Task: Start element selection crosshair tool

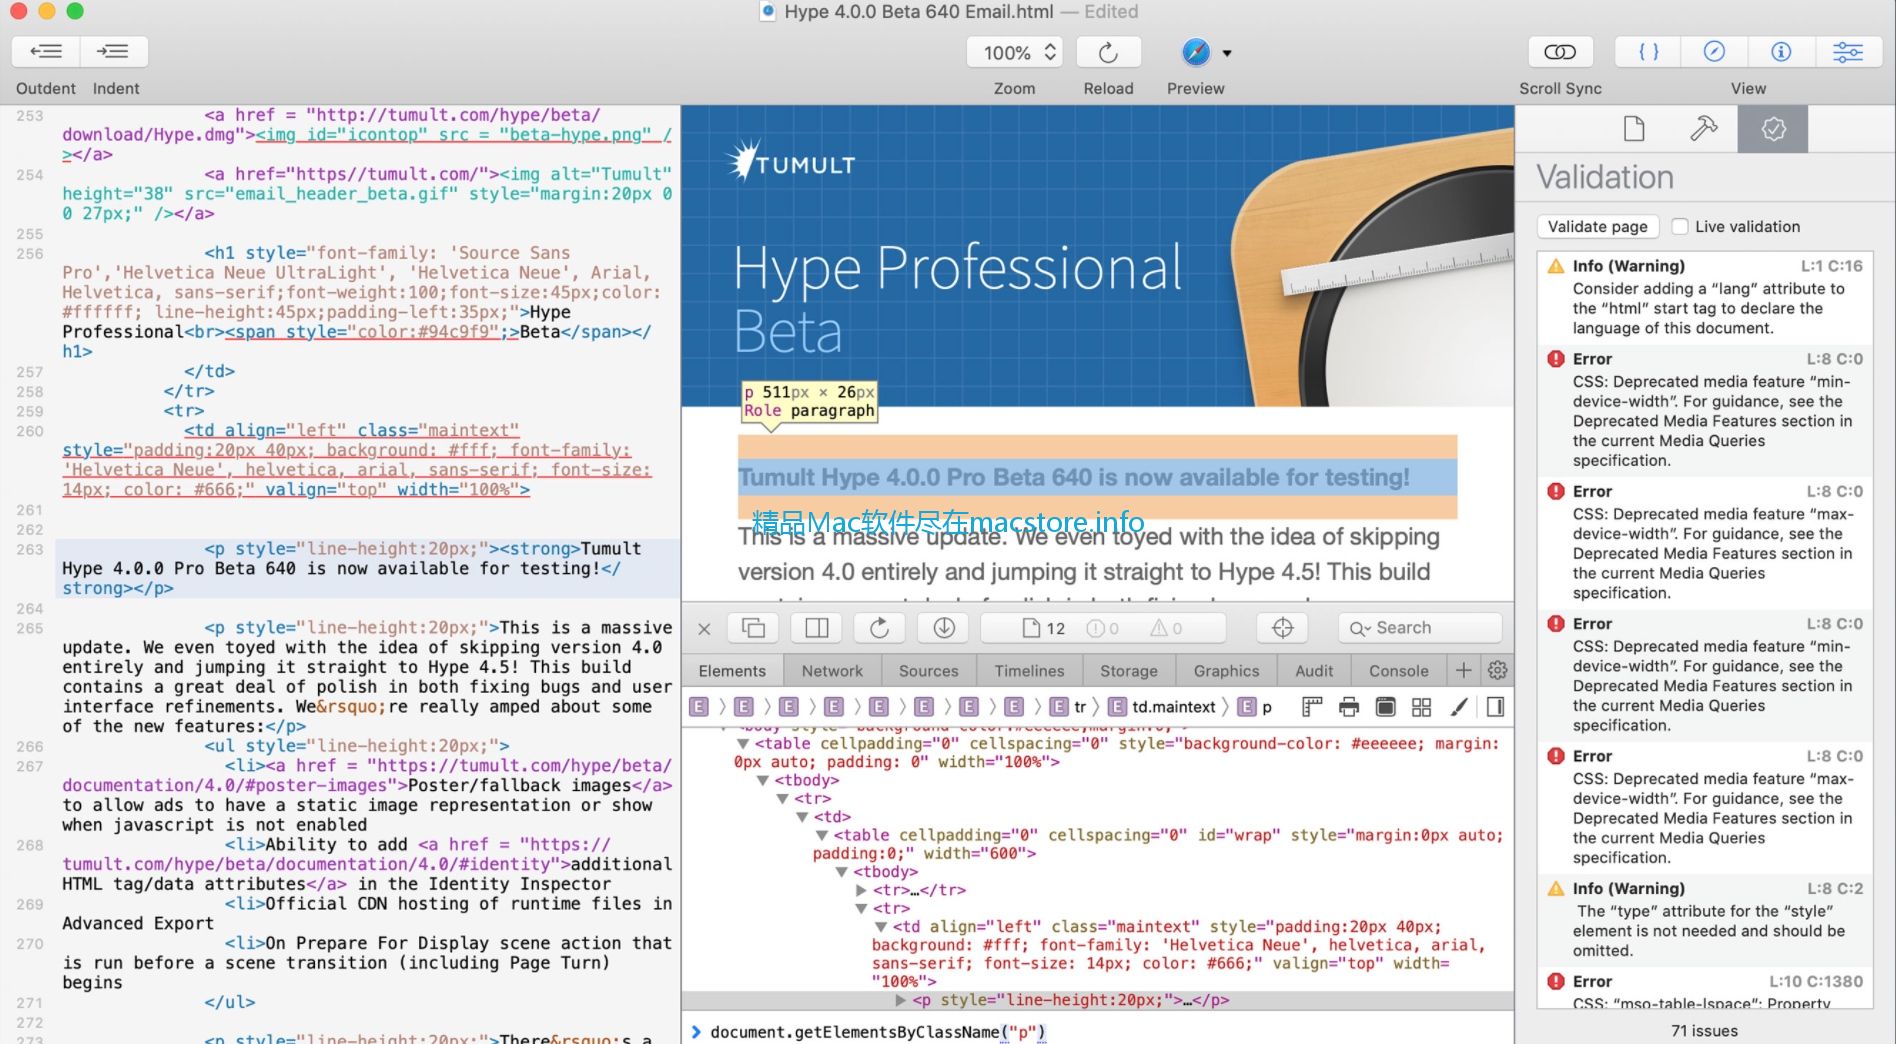Action: pyautogui.click(x=1283, y=628)
